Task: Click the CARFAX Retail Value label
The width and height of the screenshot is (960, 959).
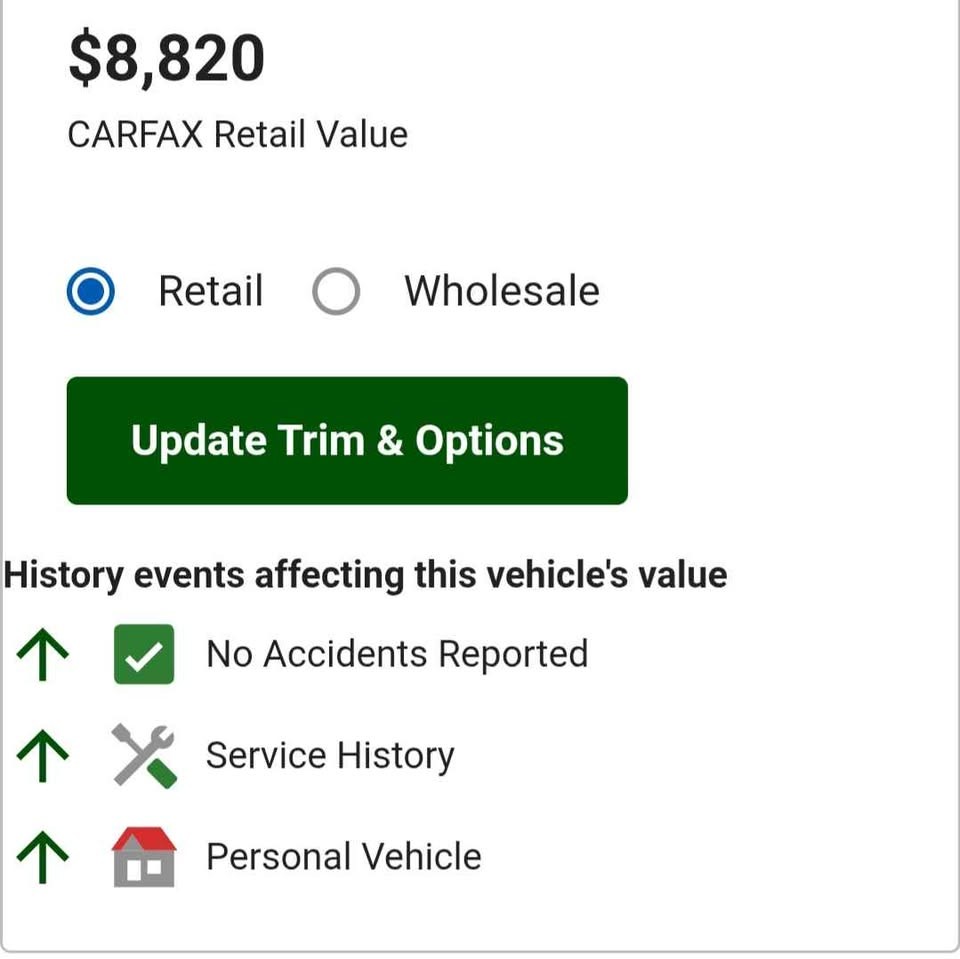Action: pyautogui.click(x=238, y=134)
